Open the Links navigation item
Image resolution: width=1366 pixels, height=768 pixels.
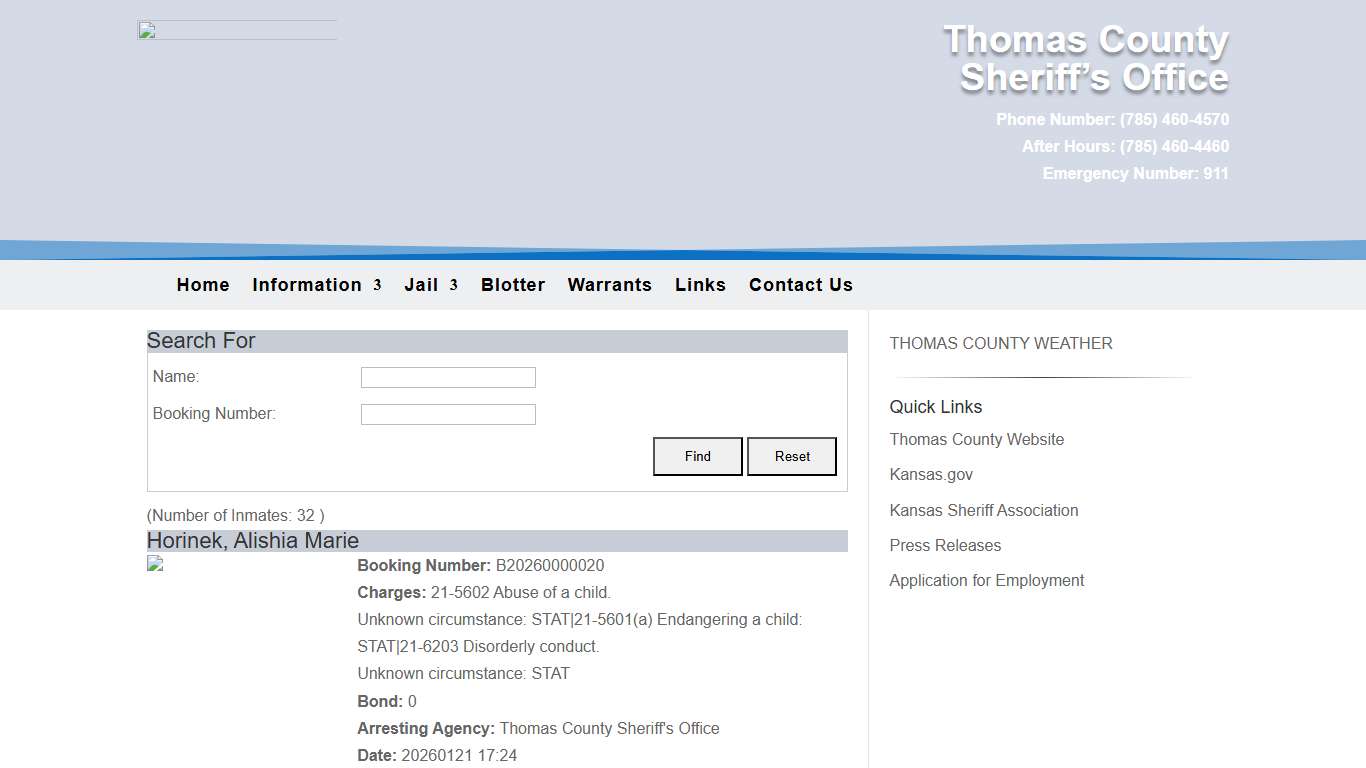700,285
